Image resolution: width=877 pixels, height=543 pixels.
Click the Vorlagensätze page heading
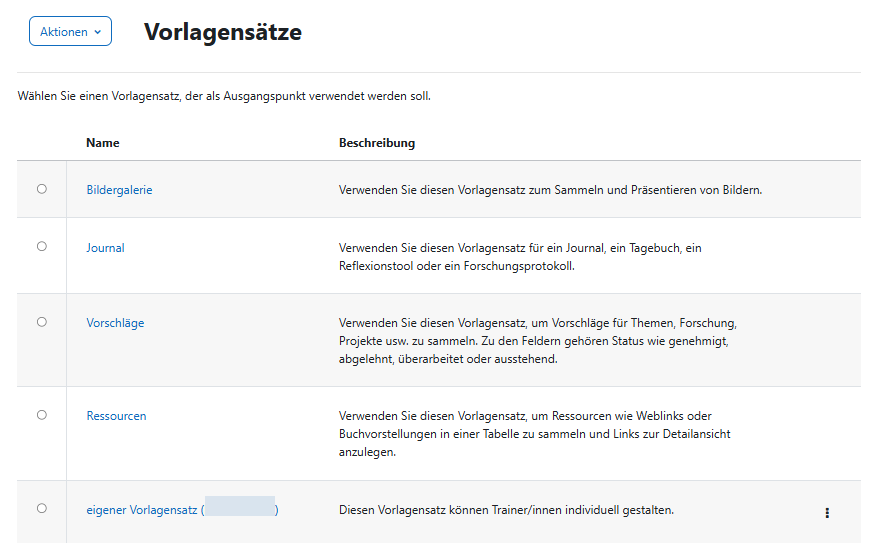coord(223,32)
